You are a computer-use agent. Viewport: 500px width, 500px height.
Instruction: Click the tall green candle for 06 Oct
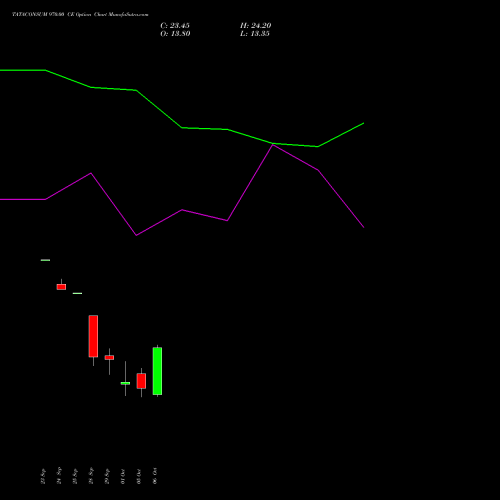click(157, 371)
